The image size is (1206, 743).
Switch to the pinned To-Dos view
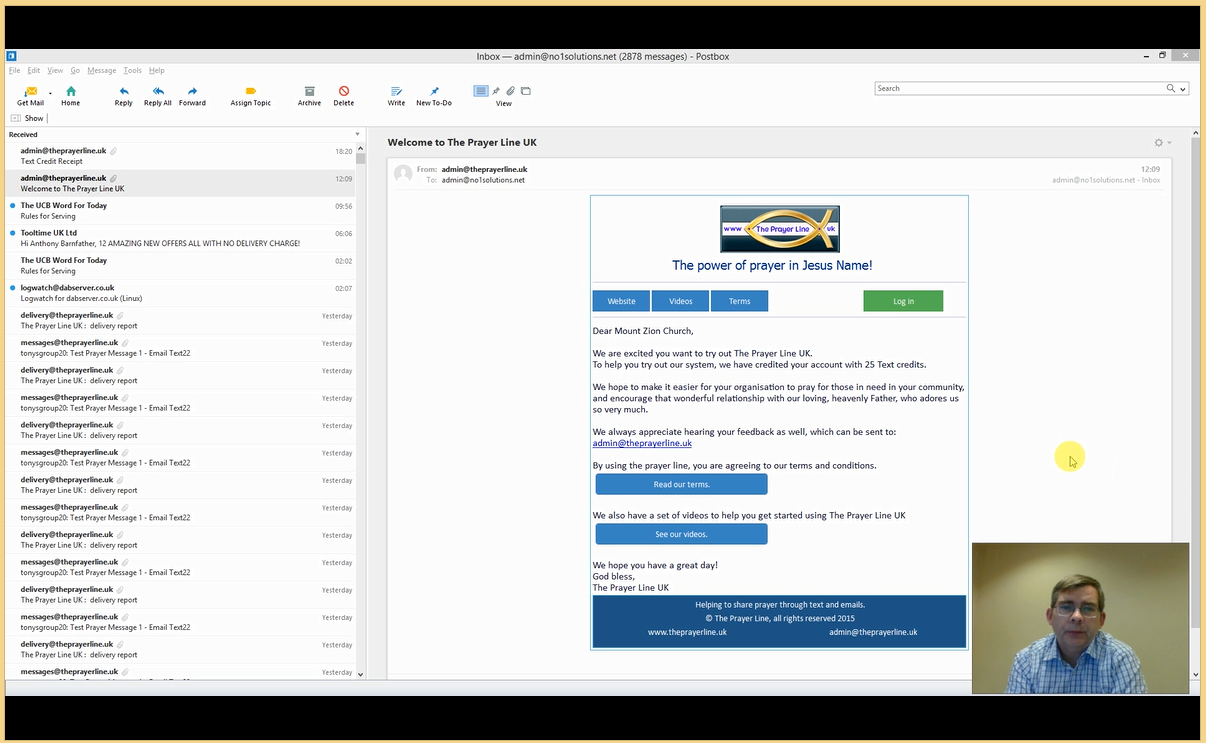(x=496, y=91)
